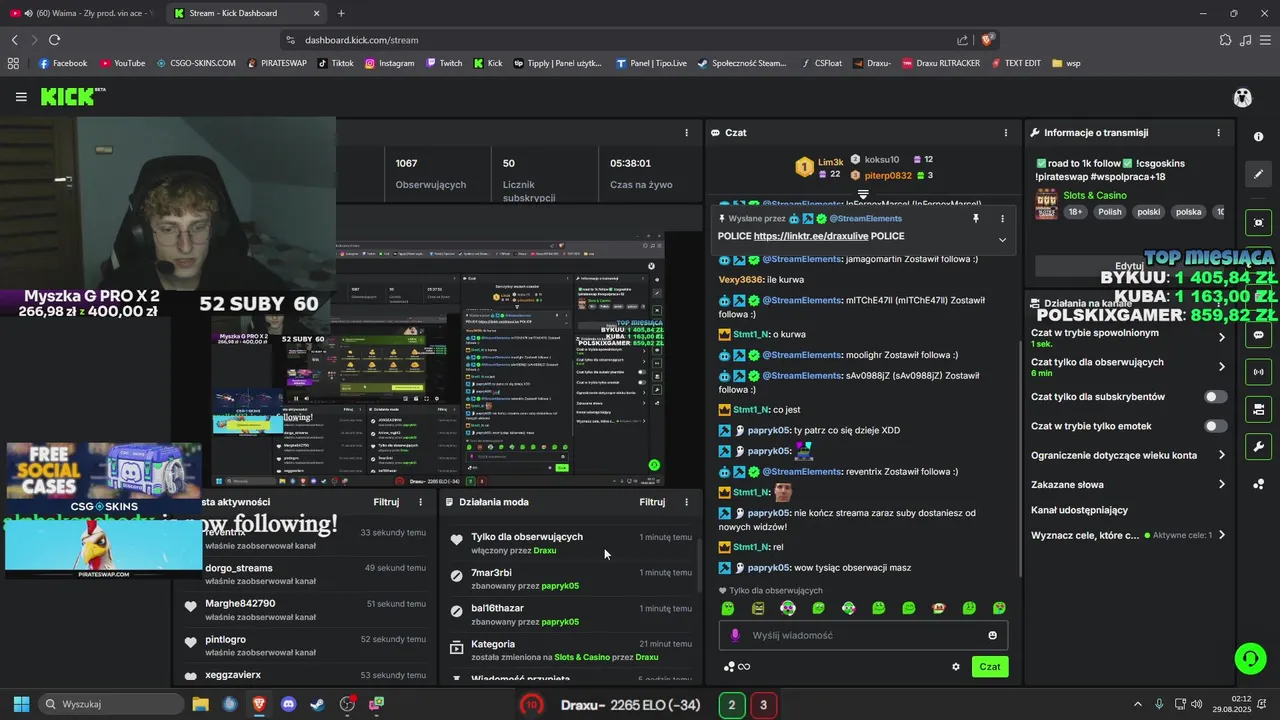Expand Ograniczenie dotyczące wieku konta
Viewport: 1280px width, 720px height.
coord(1221,455)
